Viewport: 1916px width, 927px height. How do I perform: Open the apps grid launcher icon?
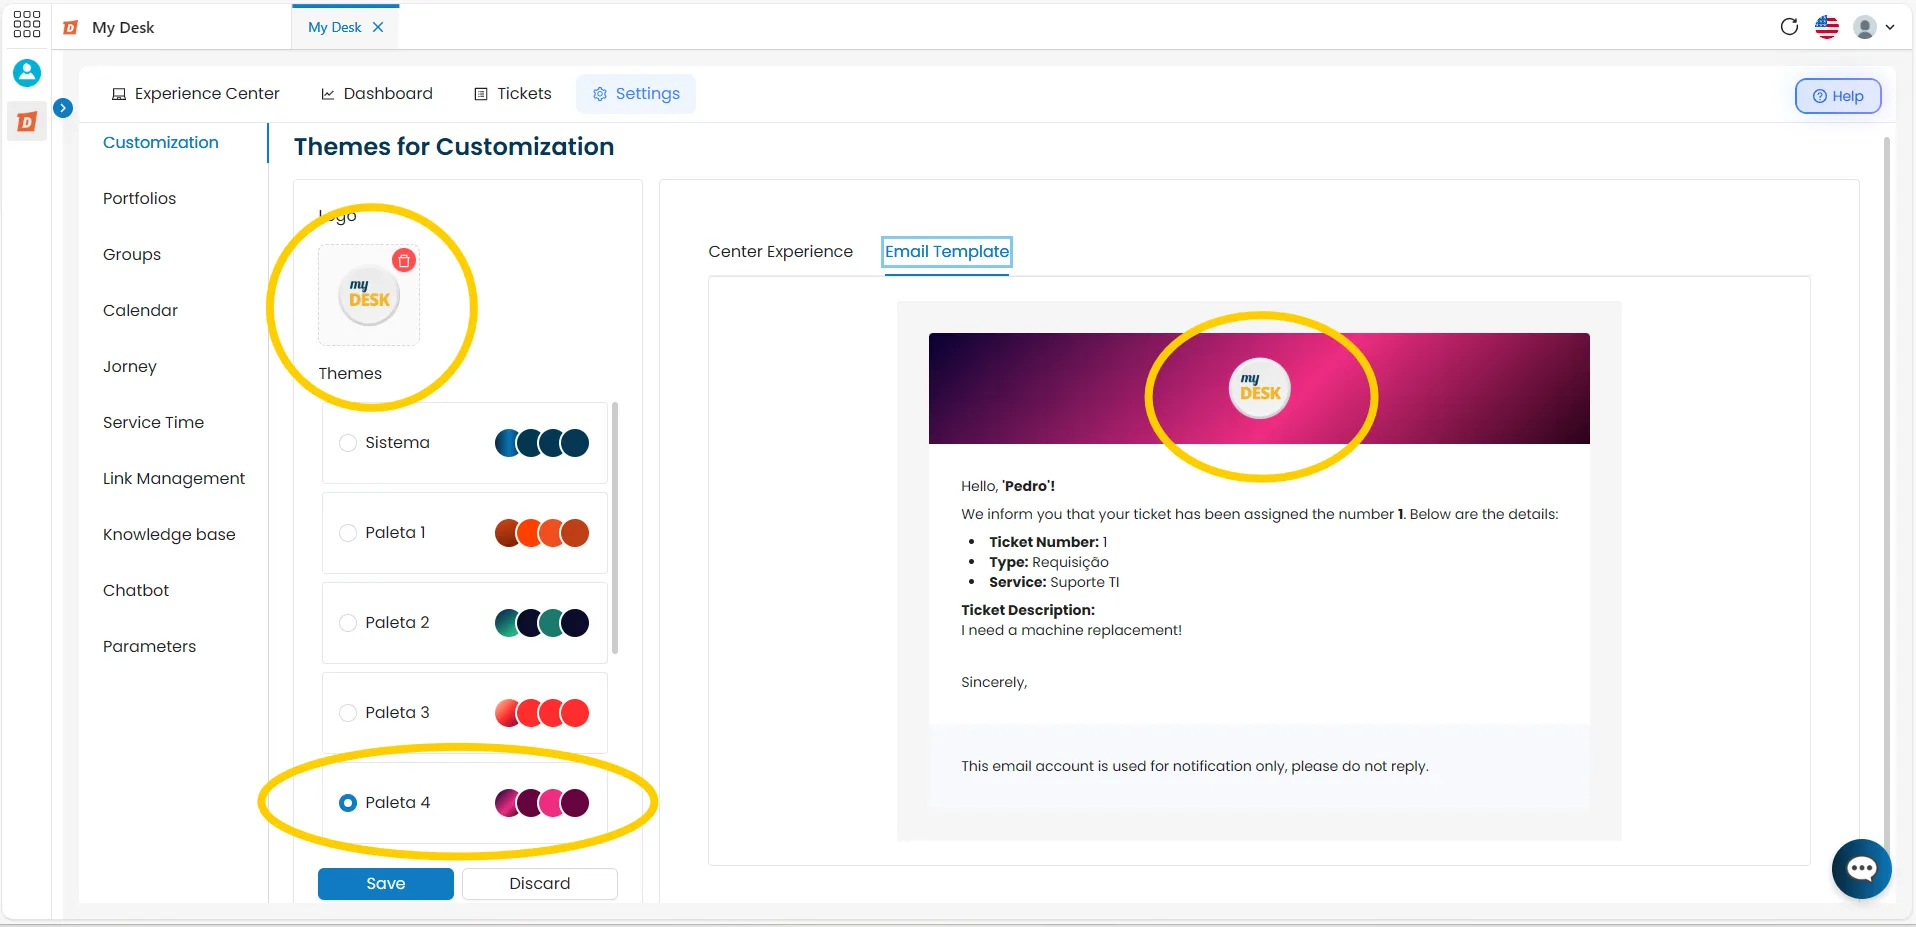click(x=27, y=24)
